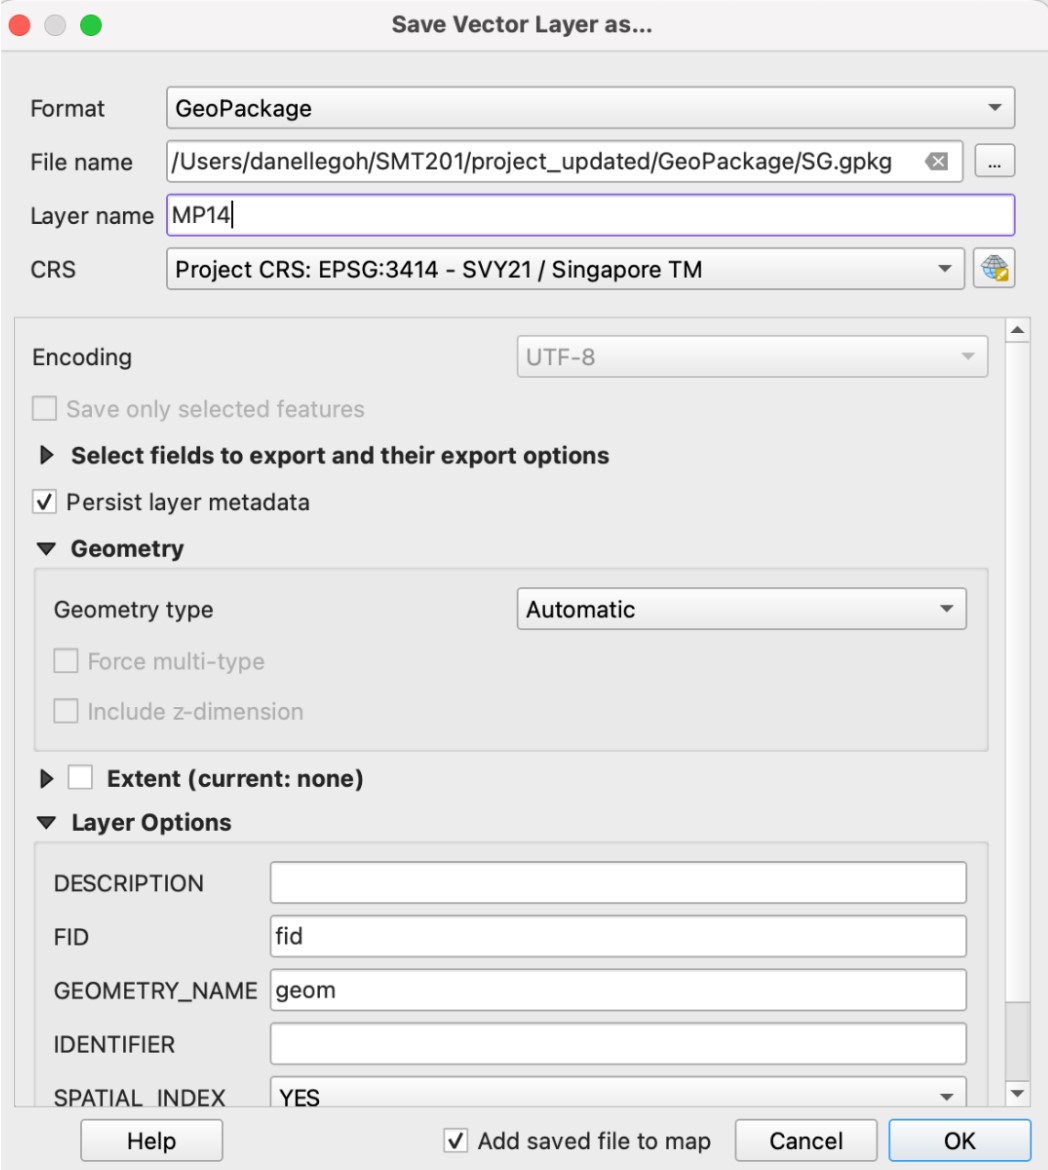1048x1170 pixels.
Task: Collapse the Geometry section
Action: [46, 549]
